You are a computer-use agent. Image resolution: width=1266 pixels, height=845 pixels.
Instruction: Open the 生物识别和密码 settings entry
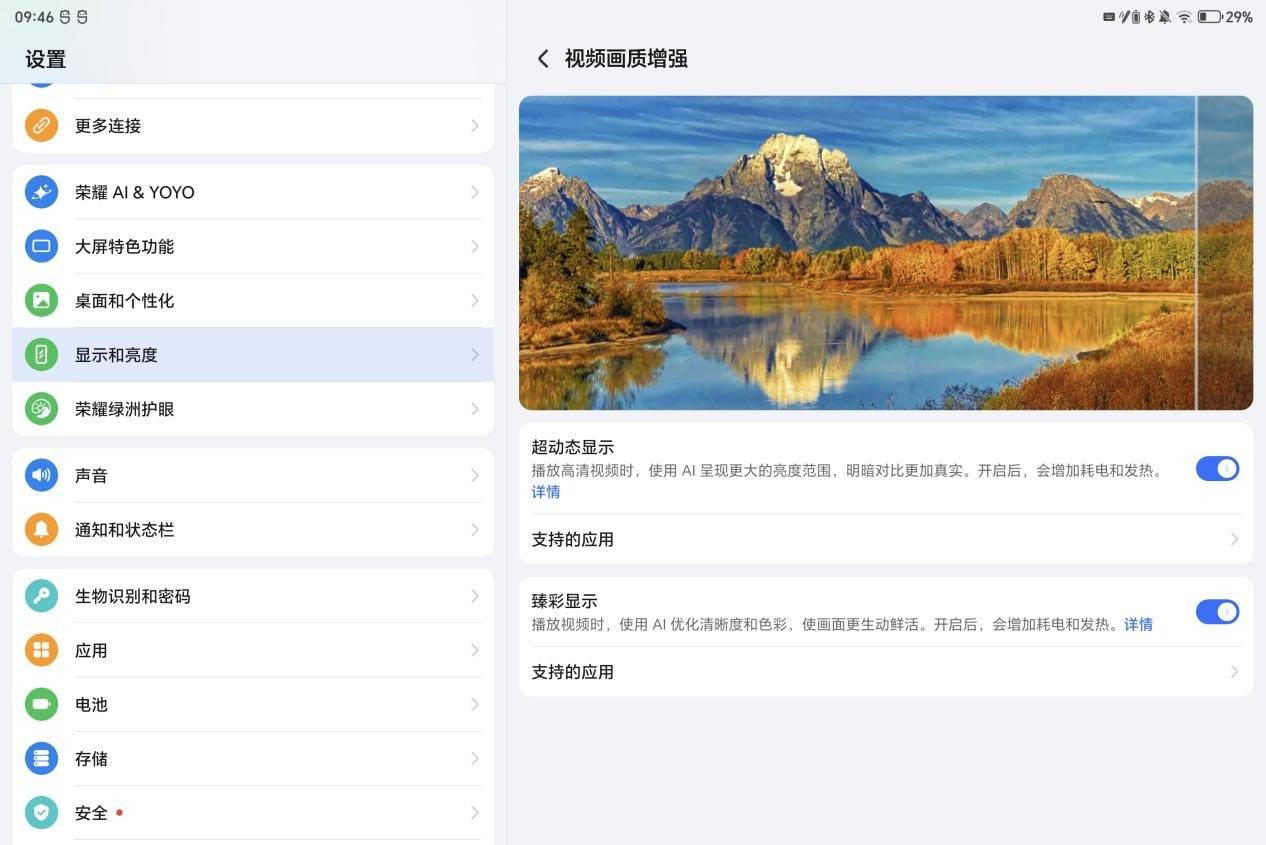(x=253, y=596)
